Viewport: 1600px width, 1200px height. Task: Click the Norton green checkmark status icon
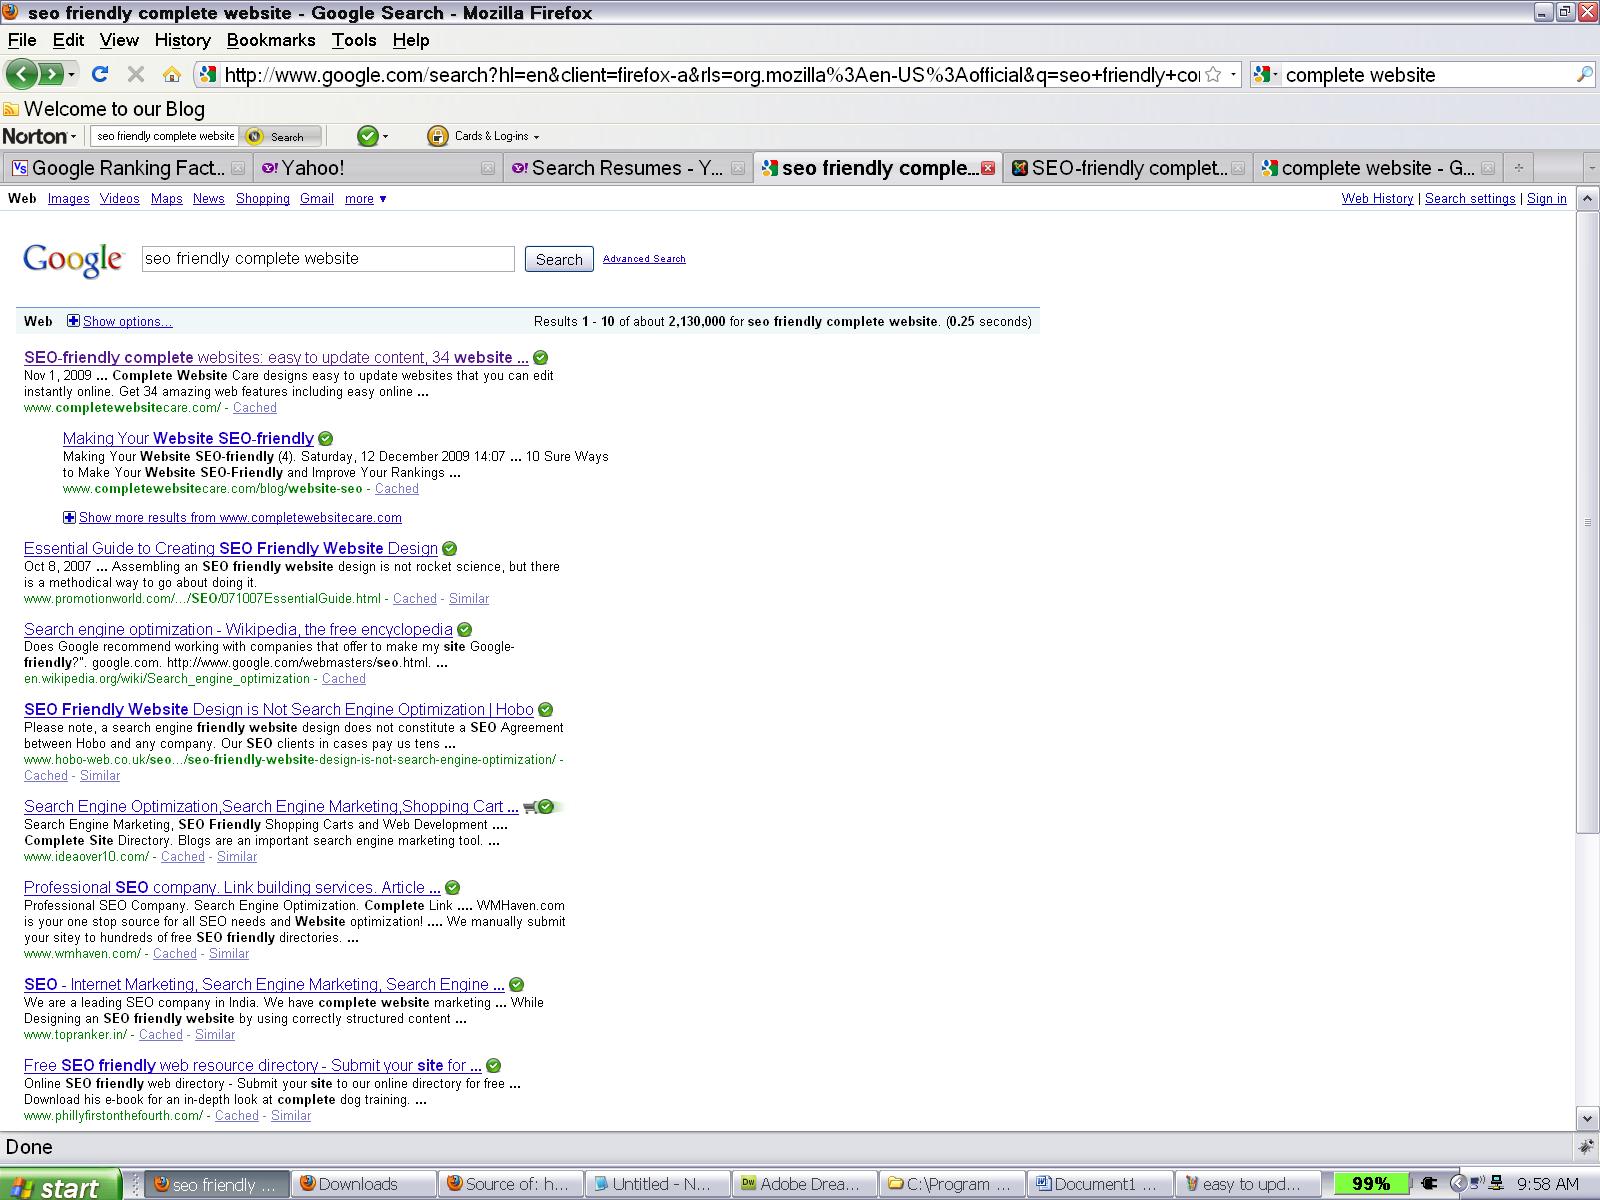367,136
